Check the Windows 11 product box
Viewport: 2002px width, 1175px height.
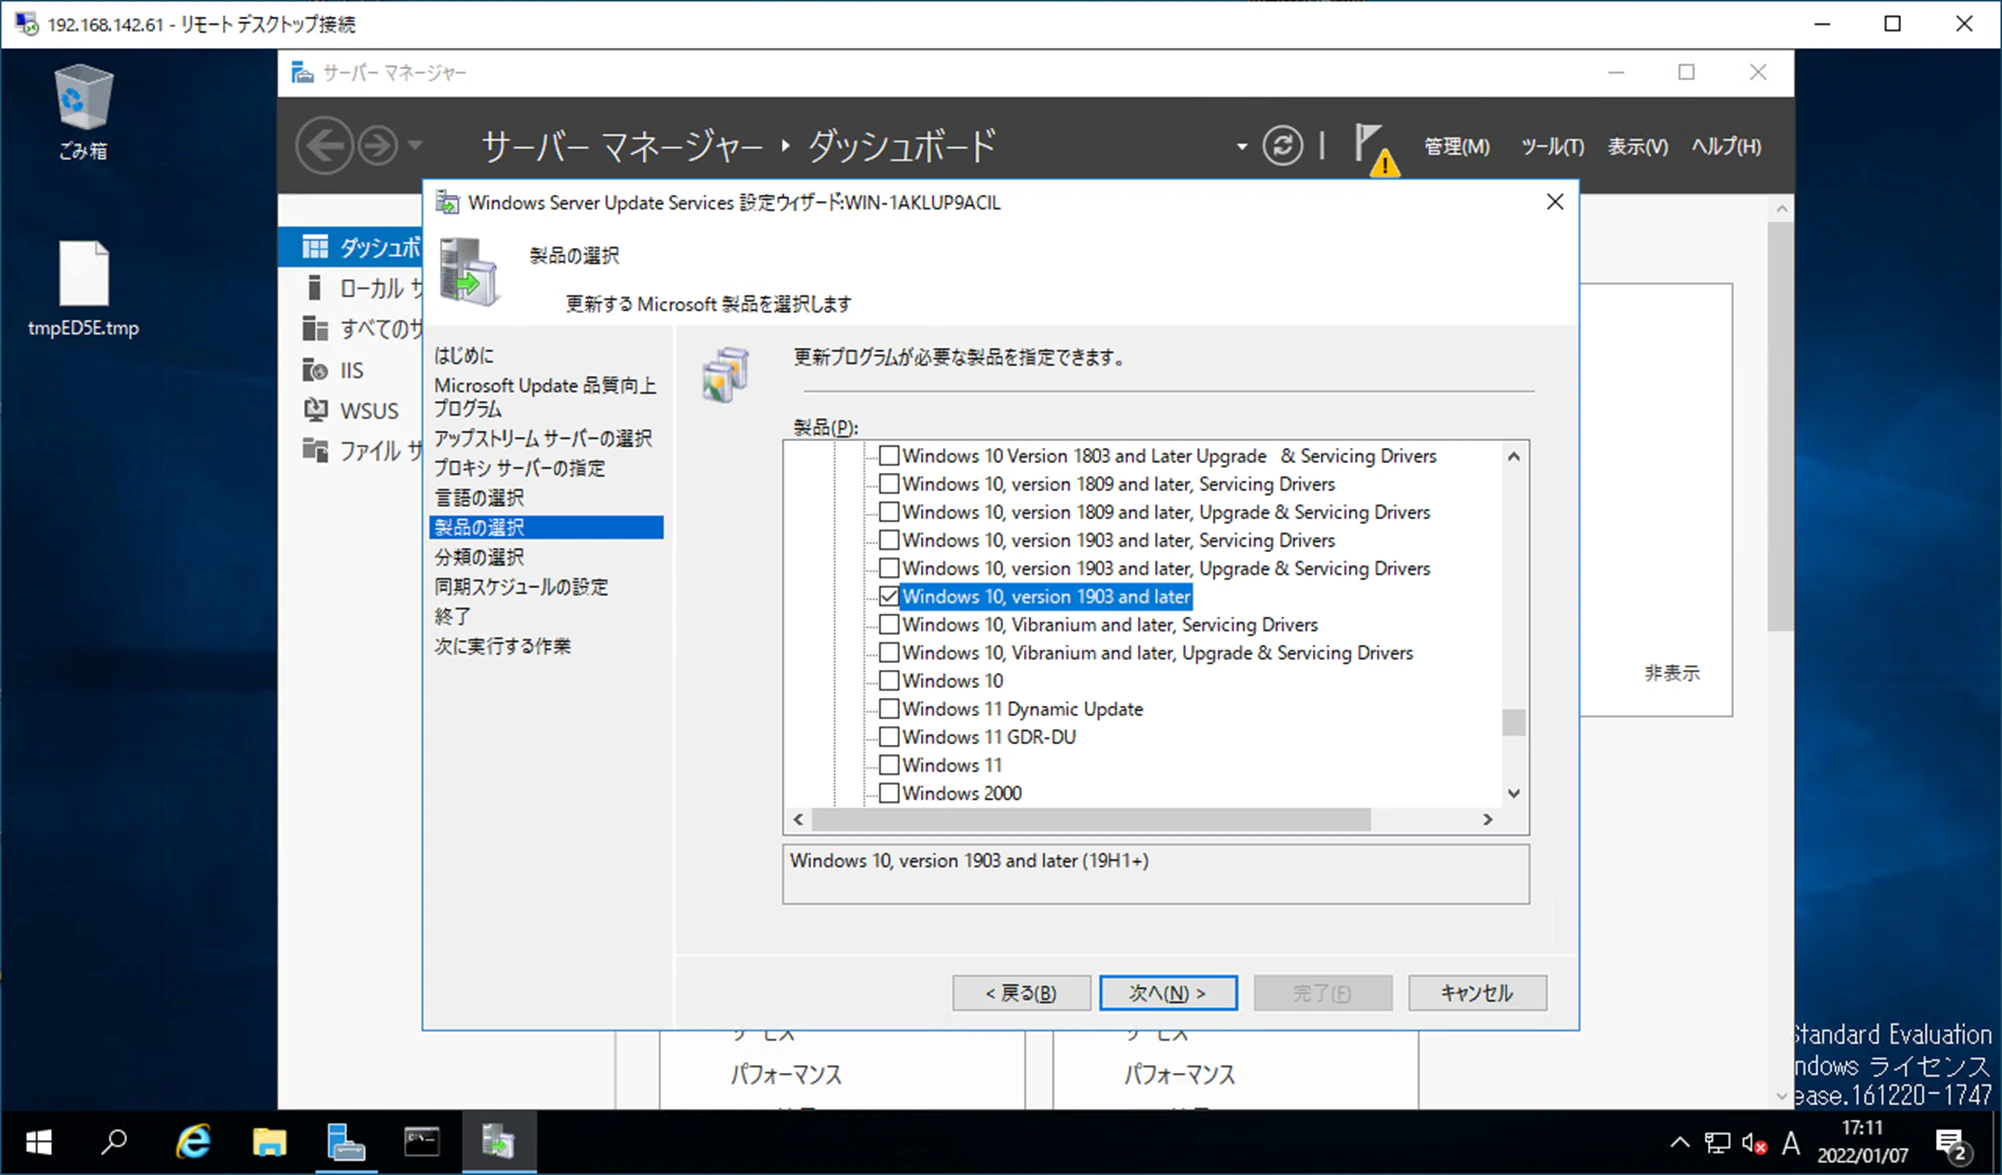coord(889,765)
